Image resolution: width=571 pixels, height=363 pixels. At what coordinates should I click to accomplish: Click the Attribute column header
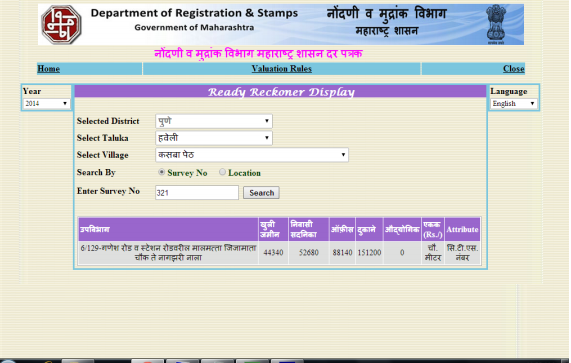(x=462, y=229)
